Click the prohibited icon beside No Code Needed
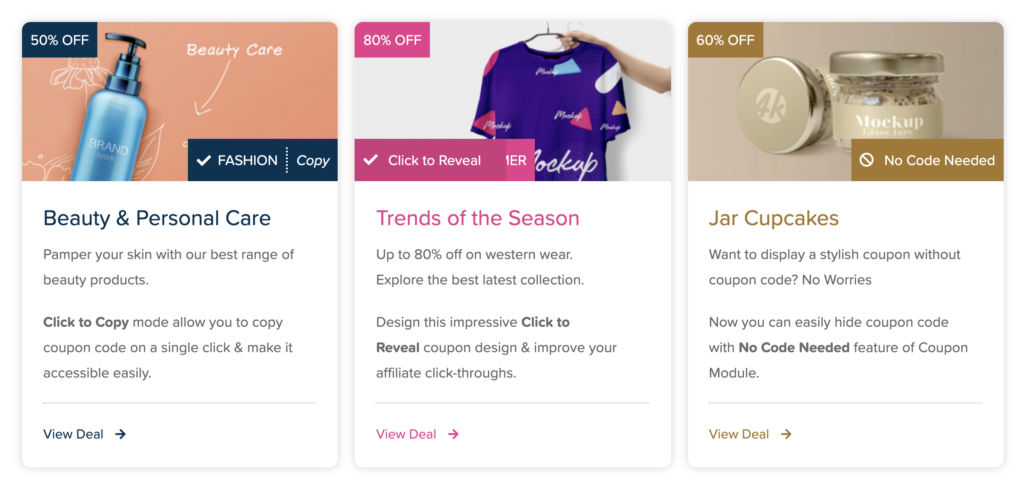The height and width of the screenshot is (491, 1024). click(867, 160)
